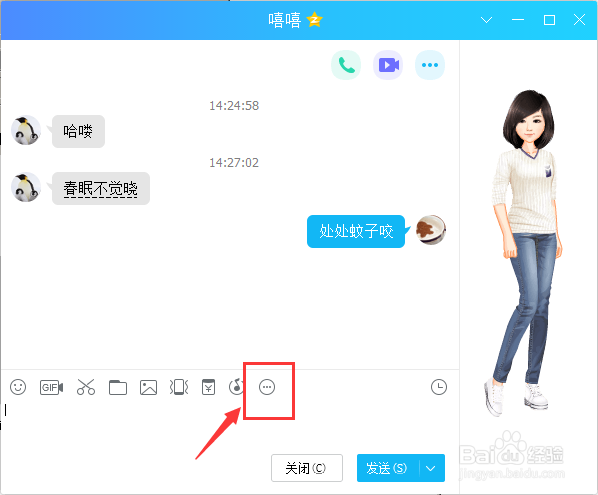Start a voice call with the phone icon

pos(346,65)
